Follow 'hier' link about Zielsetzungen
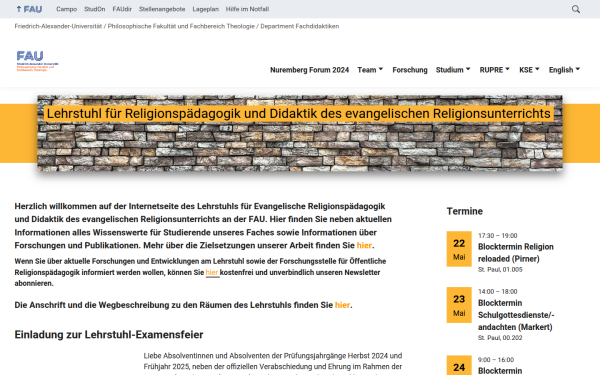The width and height of the screenshot is (600, 375). point(364,246)
